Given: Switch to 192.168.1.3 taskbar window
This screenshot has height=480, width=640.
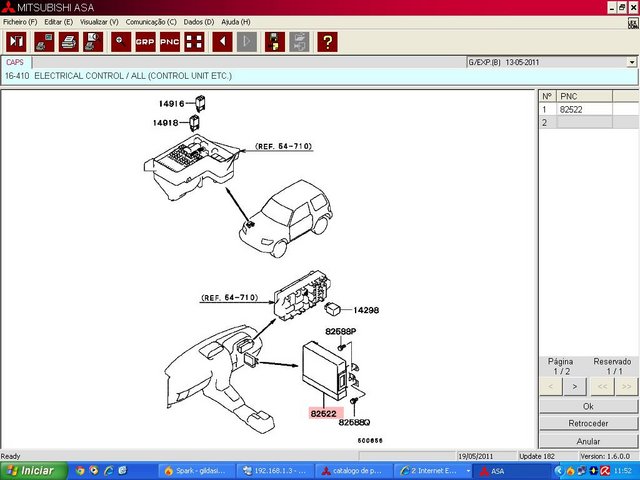Looking at the screenshot, I should (276, 471).
